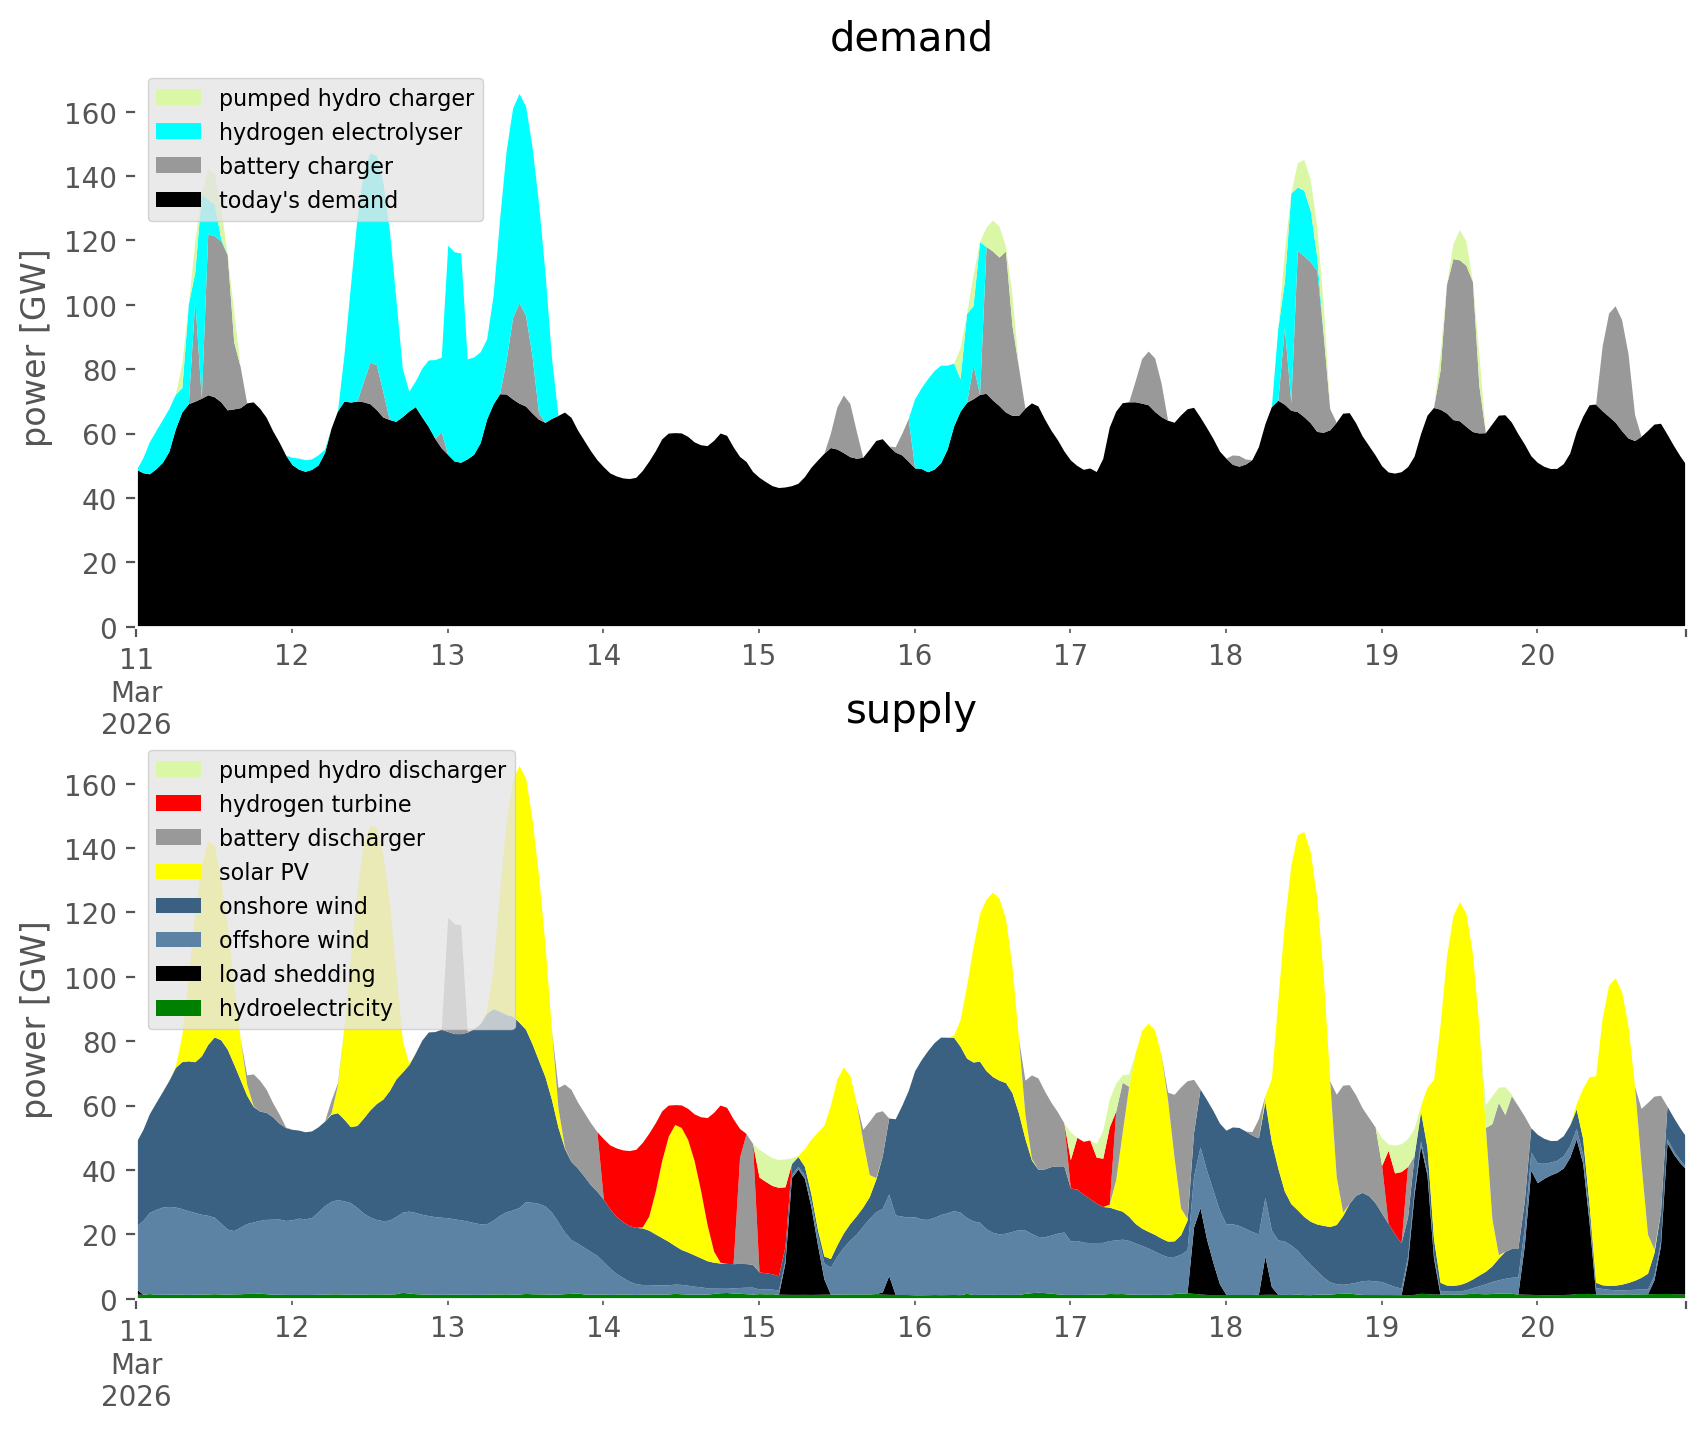
Task: Click the cyan hydrogen electrolyser legend swatch
Action: pos(179,132)
